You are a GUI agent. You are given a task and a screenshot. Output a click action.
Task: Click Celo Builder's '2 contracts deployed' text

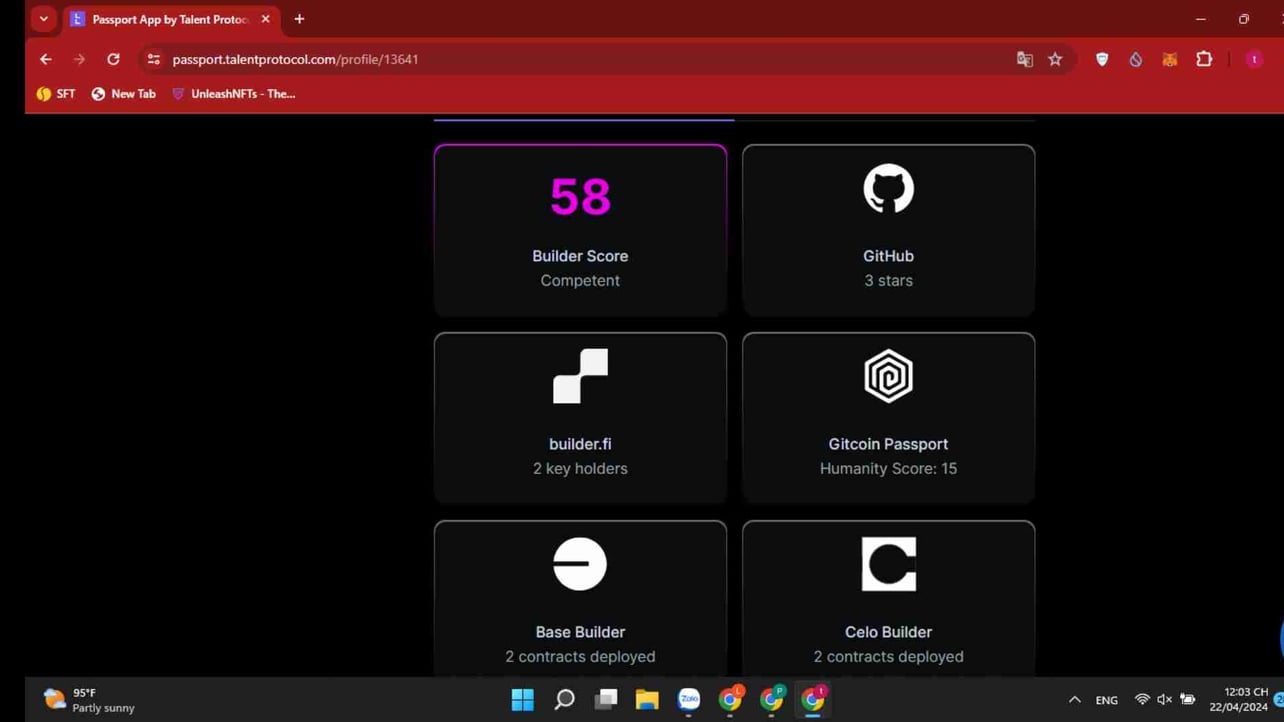tap(888, 657)
